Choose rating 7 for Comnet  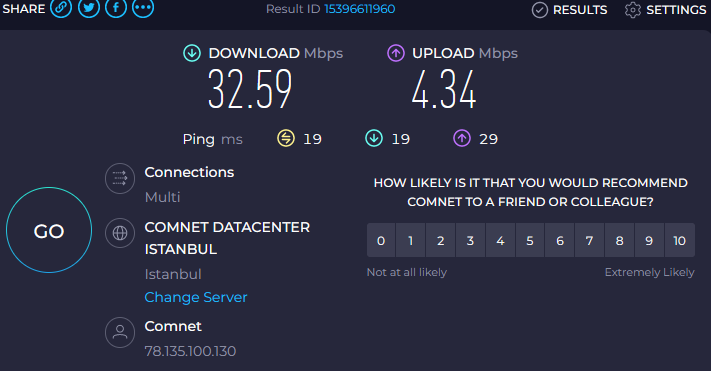coord(589,240)
